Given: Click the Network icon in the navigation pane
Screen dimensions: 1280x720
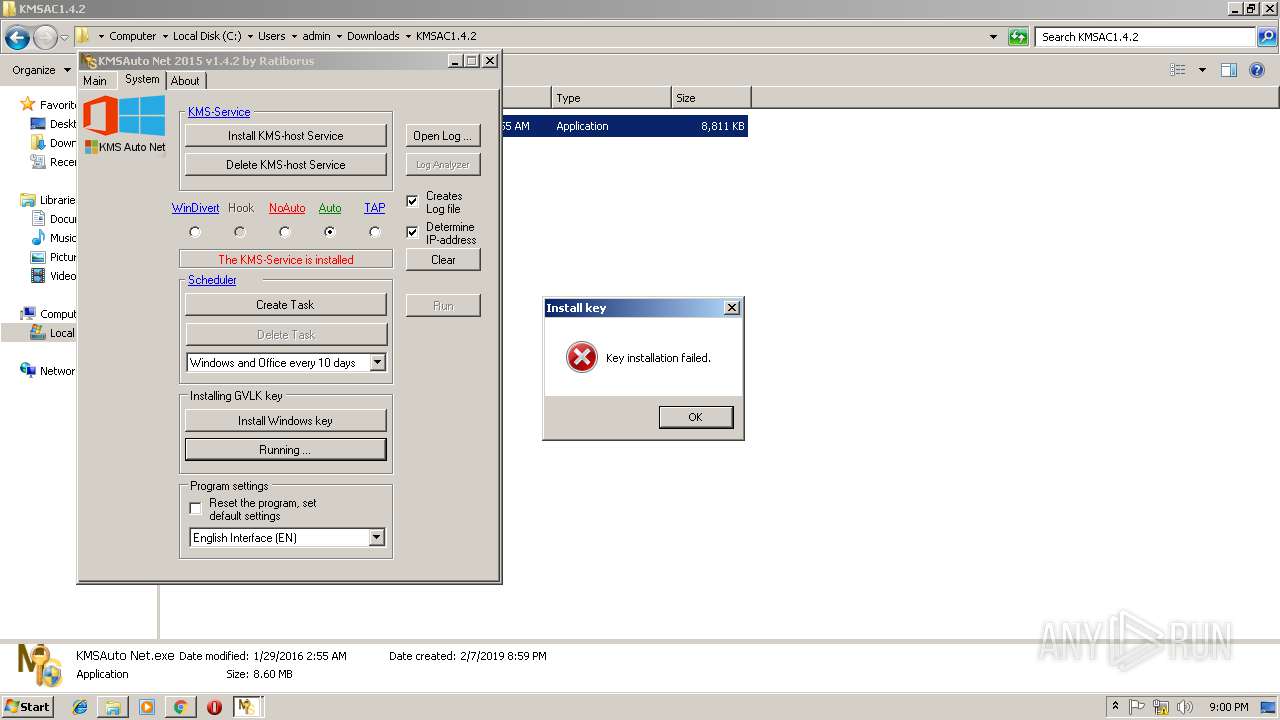Looking at the screenshot, I should point(28,370).
